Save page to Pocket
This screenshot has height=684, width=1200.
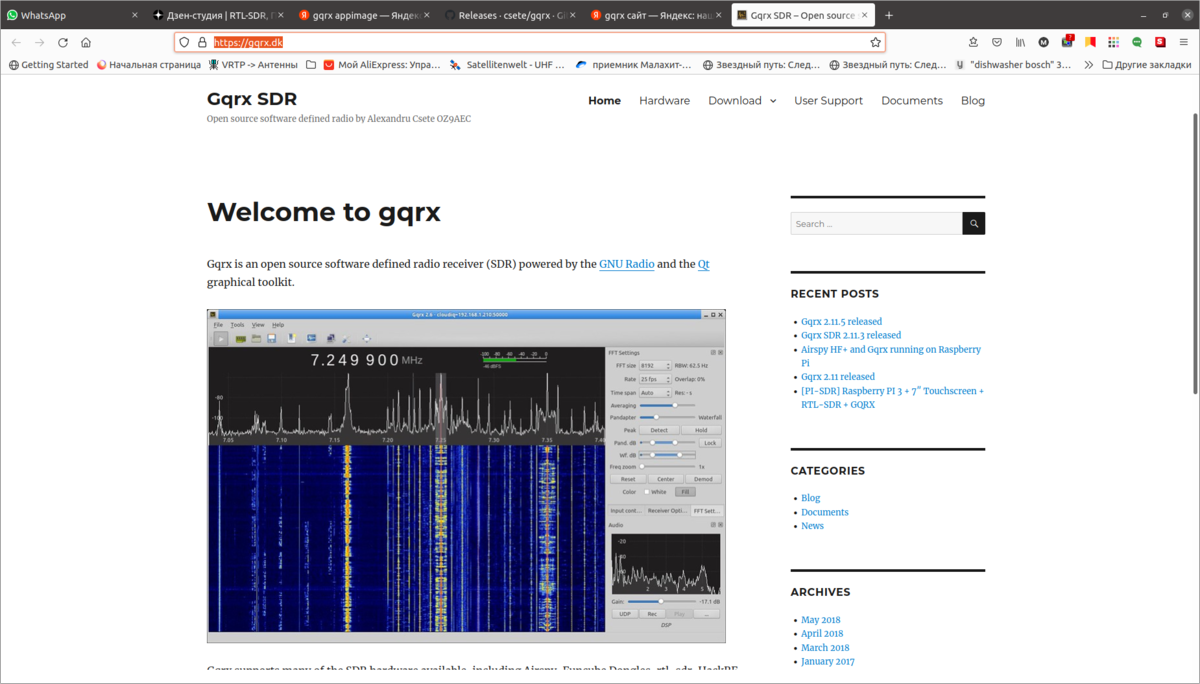997,42
